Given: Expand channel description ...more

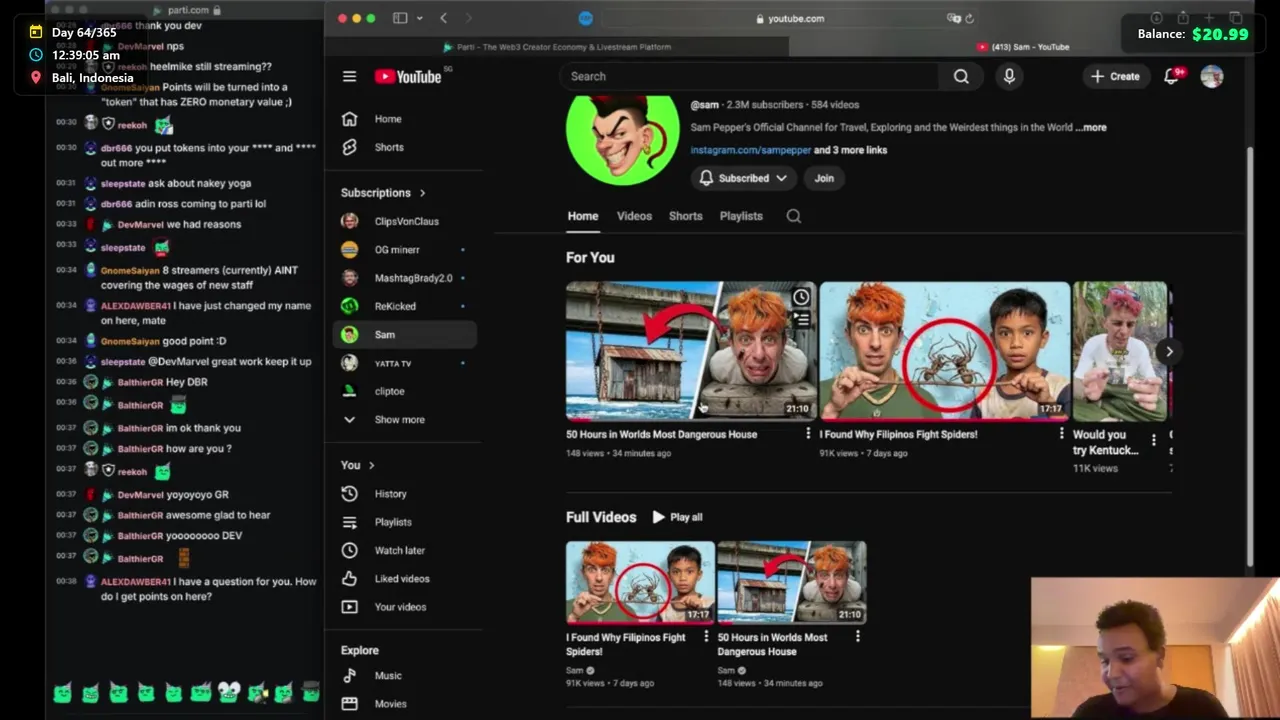Looking at the screenshot, I should tap(1091, 128).
